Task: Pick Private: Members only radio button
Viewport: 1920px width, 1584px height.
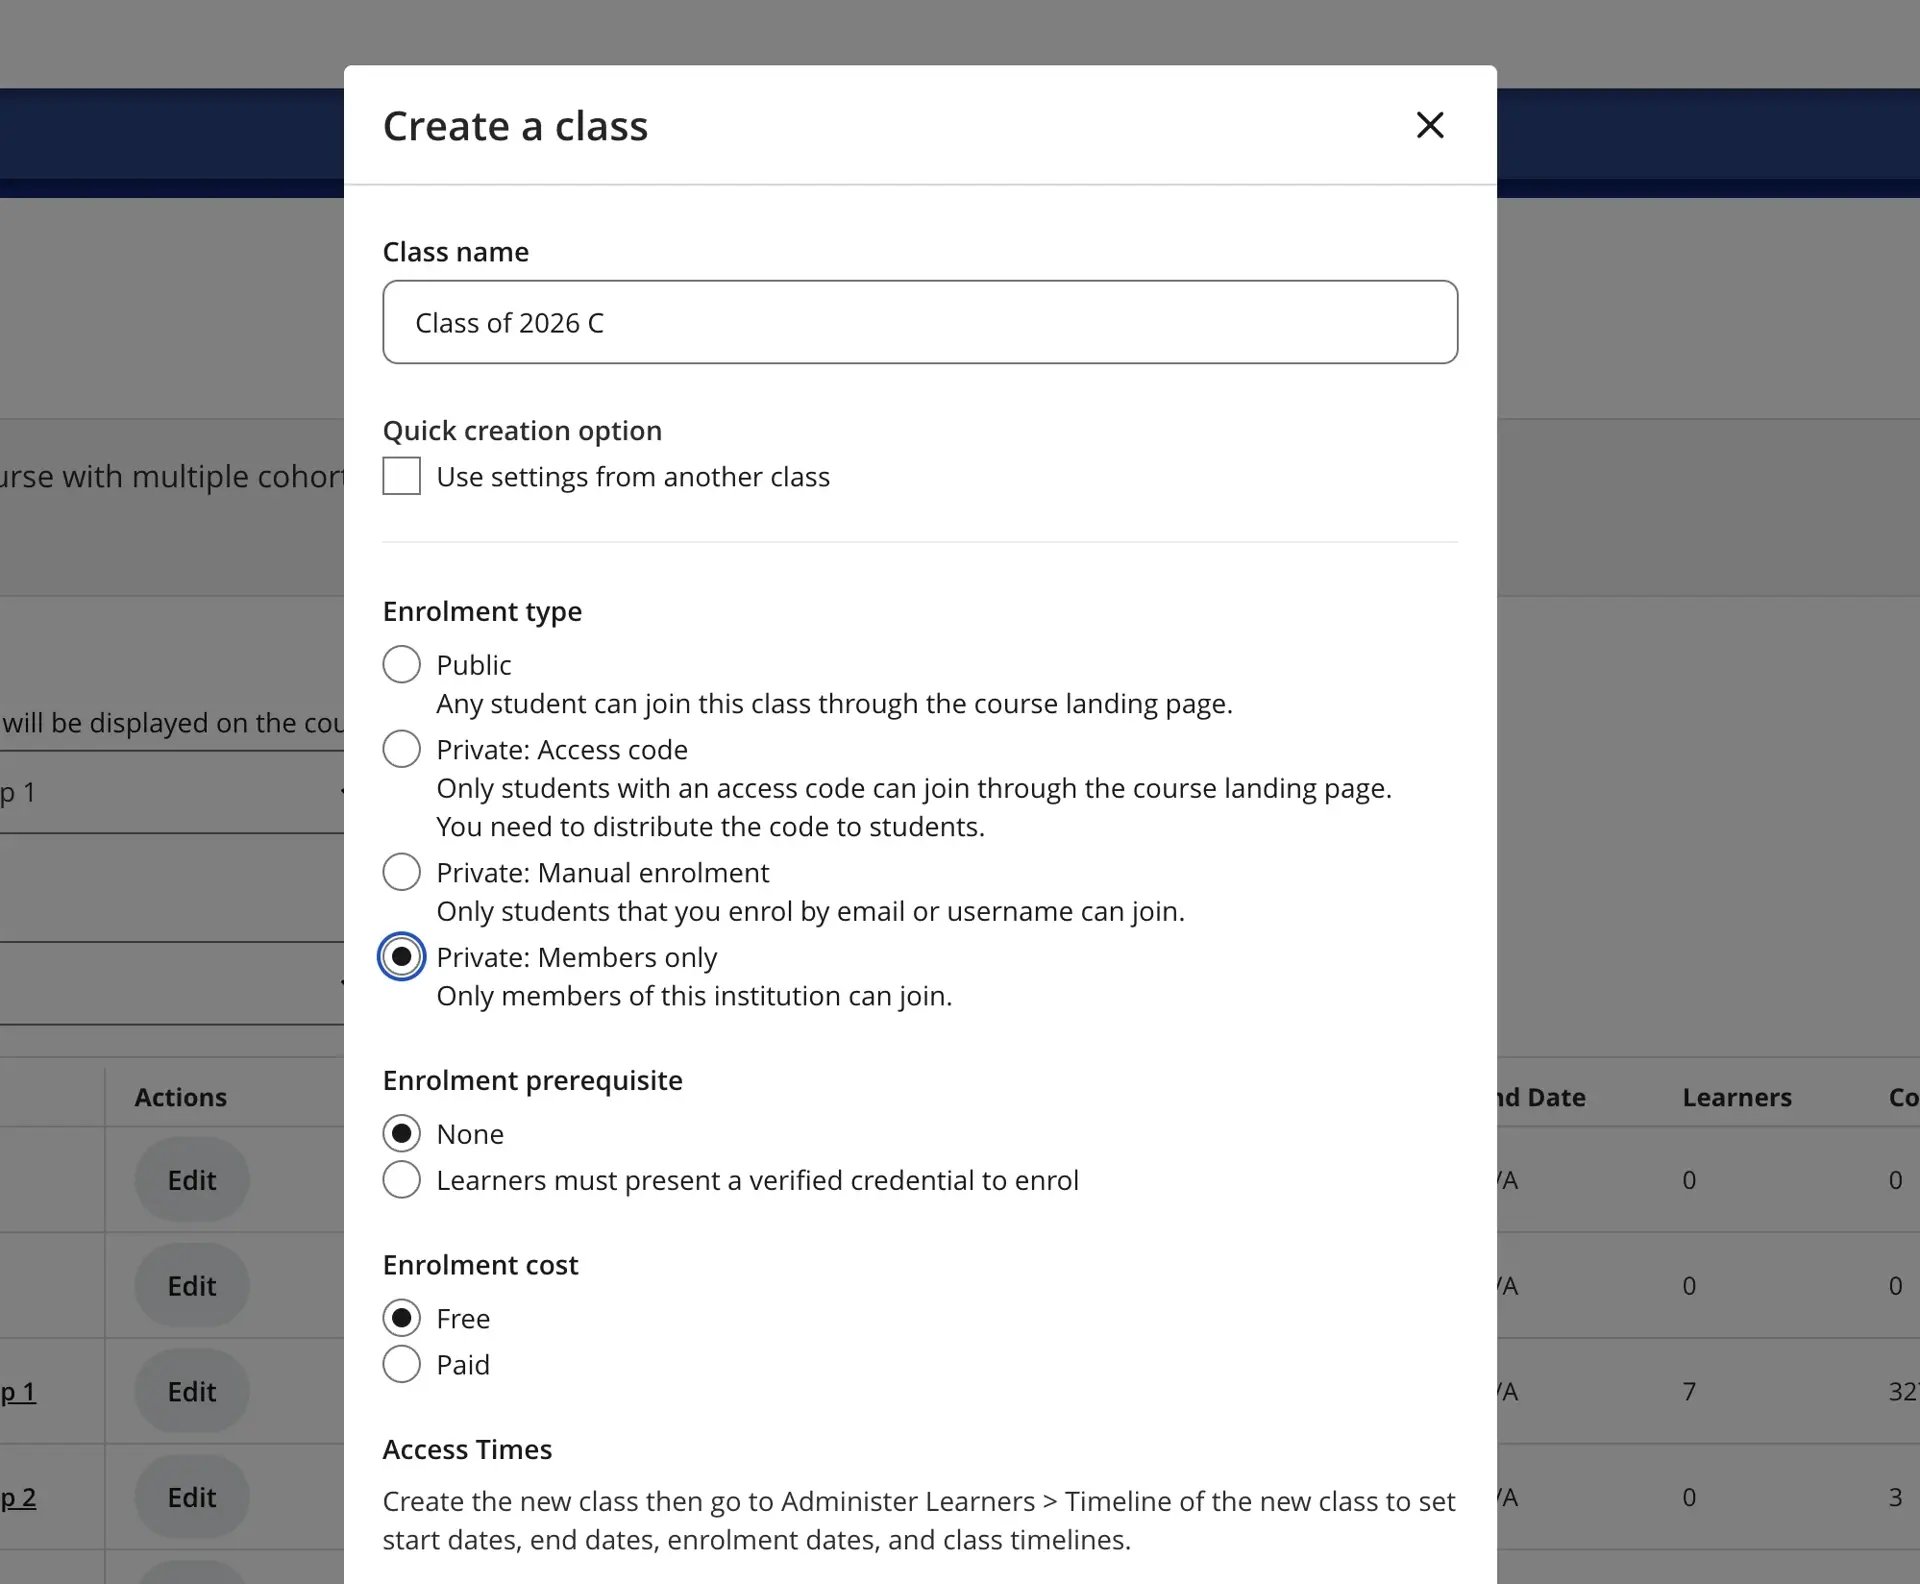Action: pos(401,957)
